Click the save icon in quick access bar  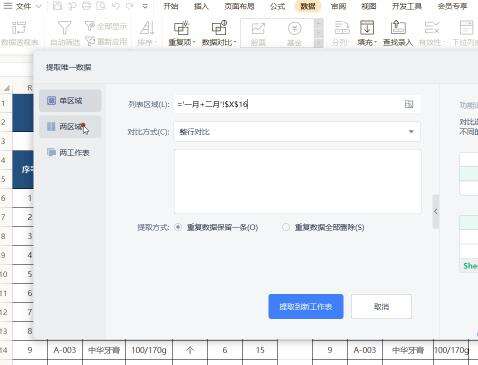coord(58,6)
